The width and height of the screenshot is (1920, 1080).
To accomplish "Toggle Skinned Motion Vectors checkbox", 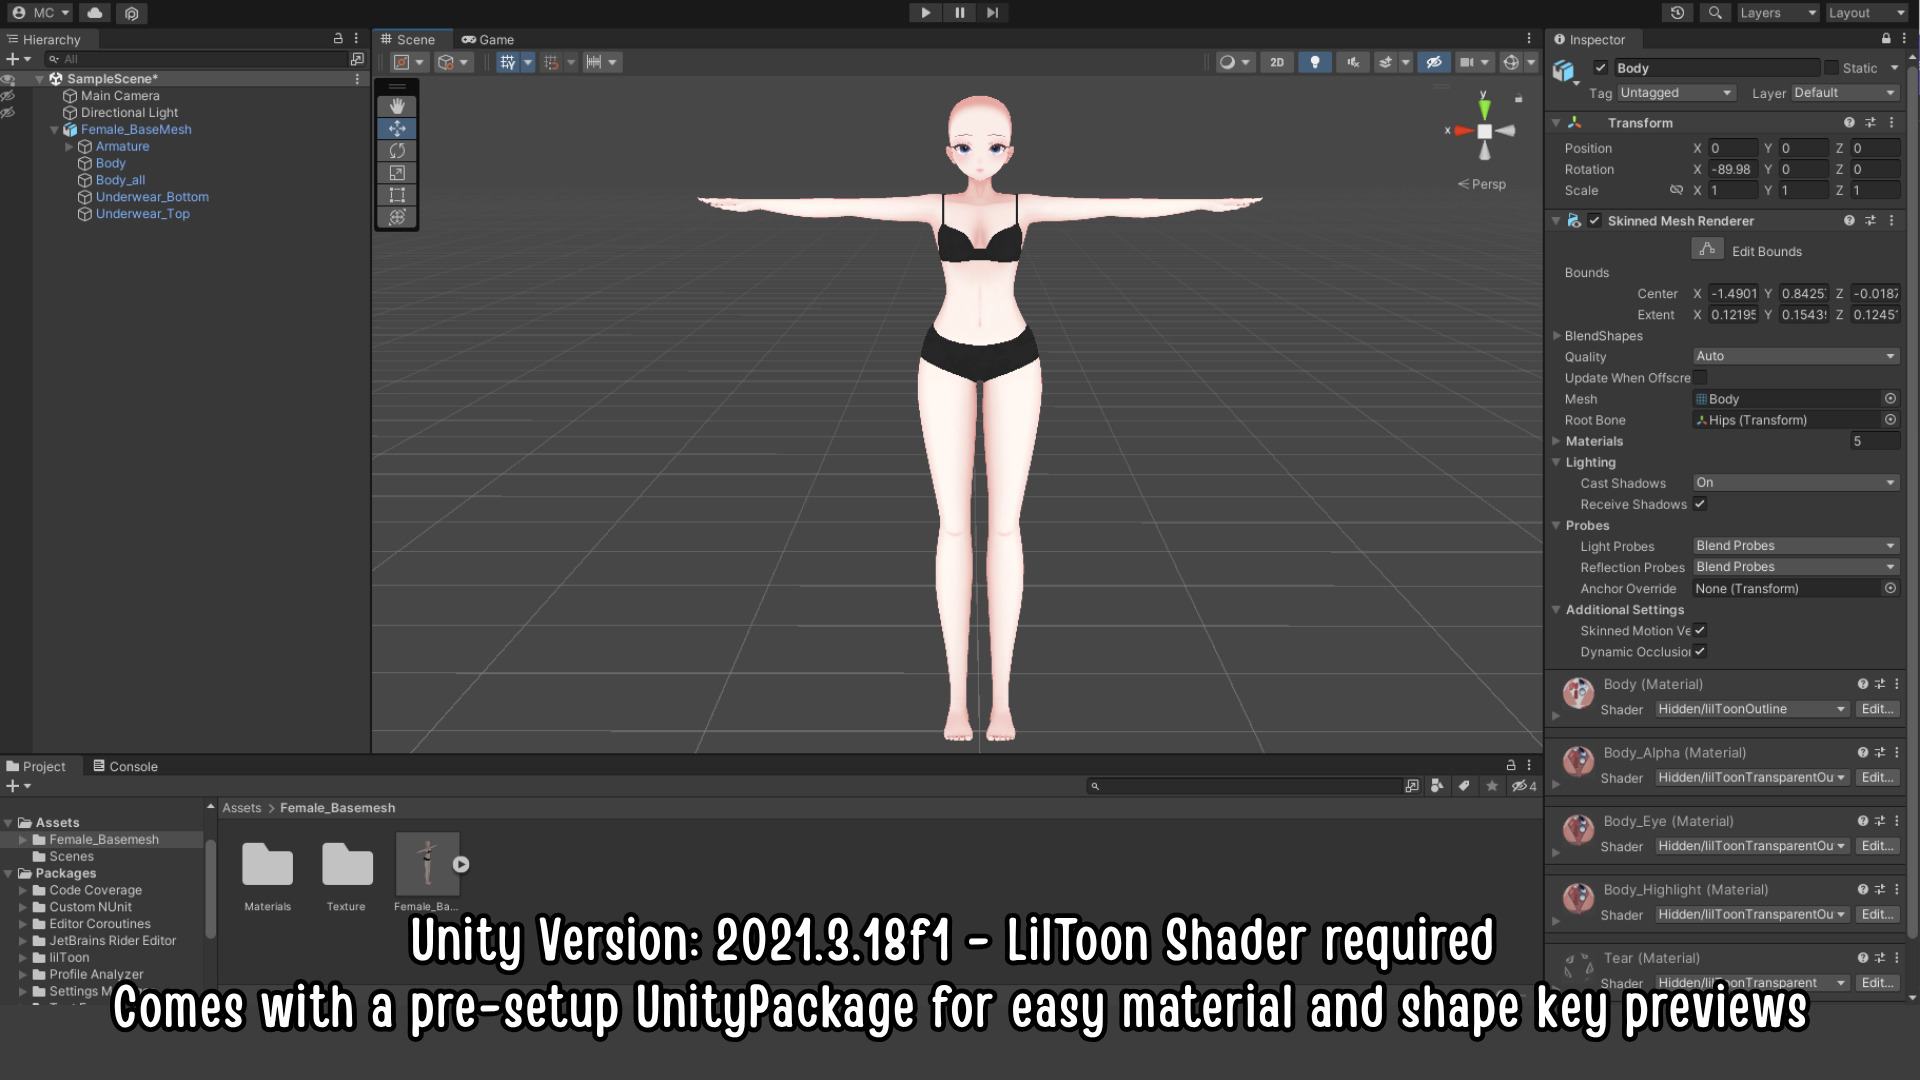I will click(x=1700, y=630).
